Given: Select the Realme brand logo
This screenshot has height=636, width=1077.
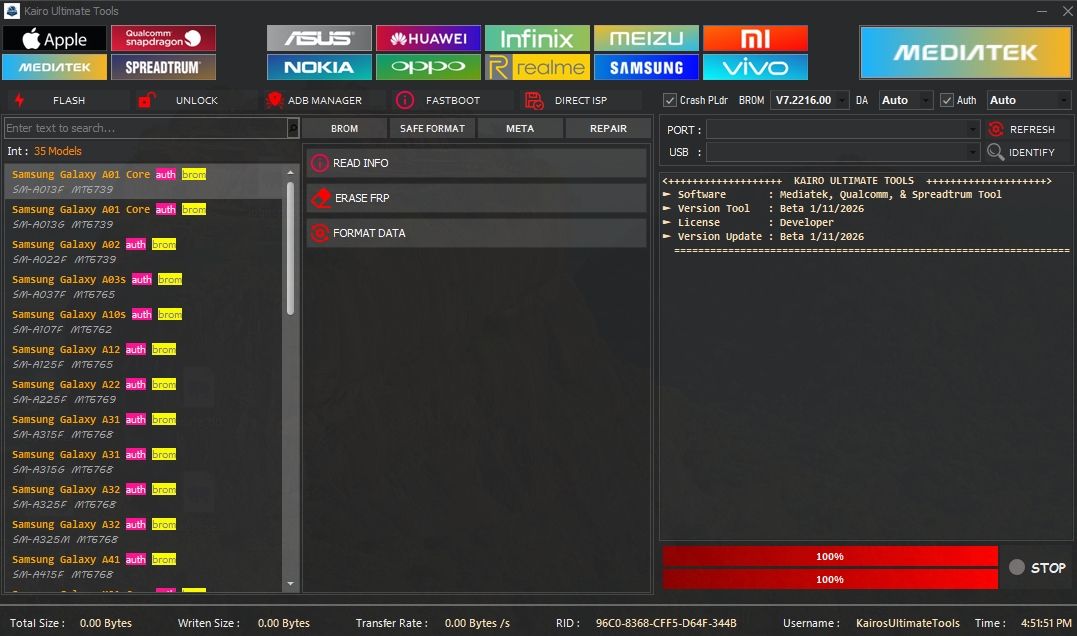Looking at the screenshot, I should click(x=537, y=68).
